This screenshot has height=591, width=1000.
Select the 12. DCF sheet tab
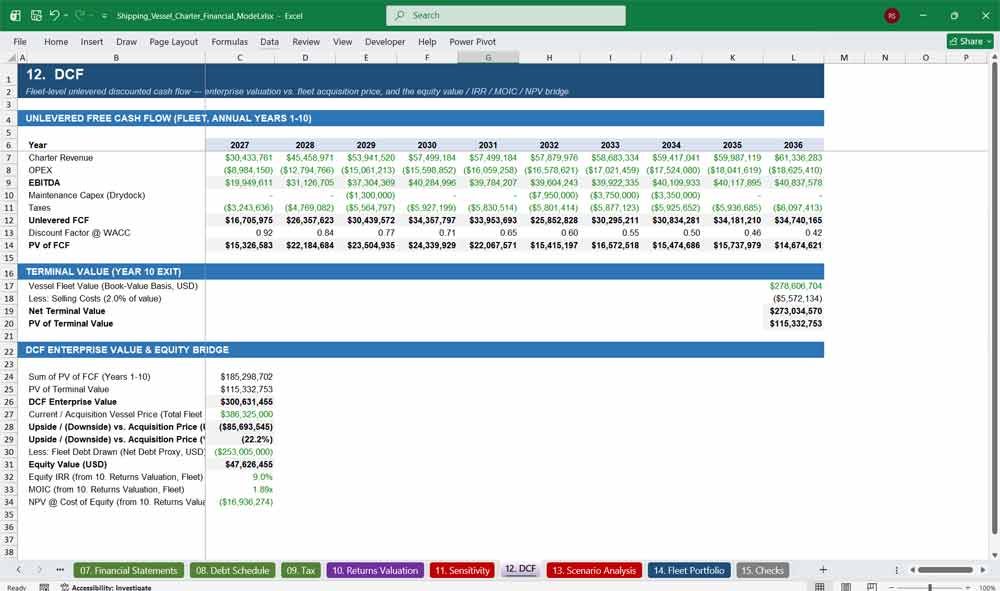tap(520, 569)
